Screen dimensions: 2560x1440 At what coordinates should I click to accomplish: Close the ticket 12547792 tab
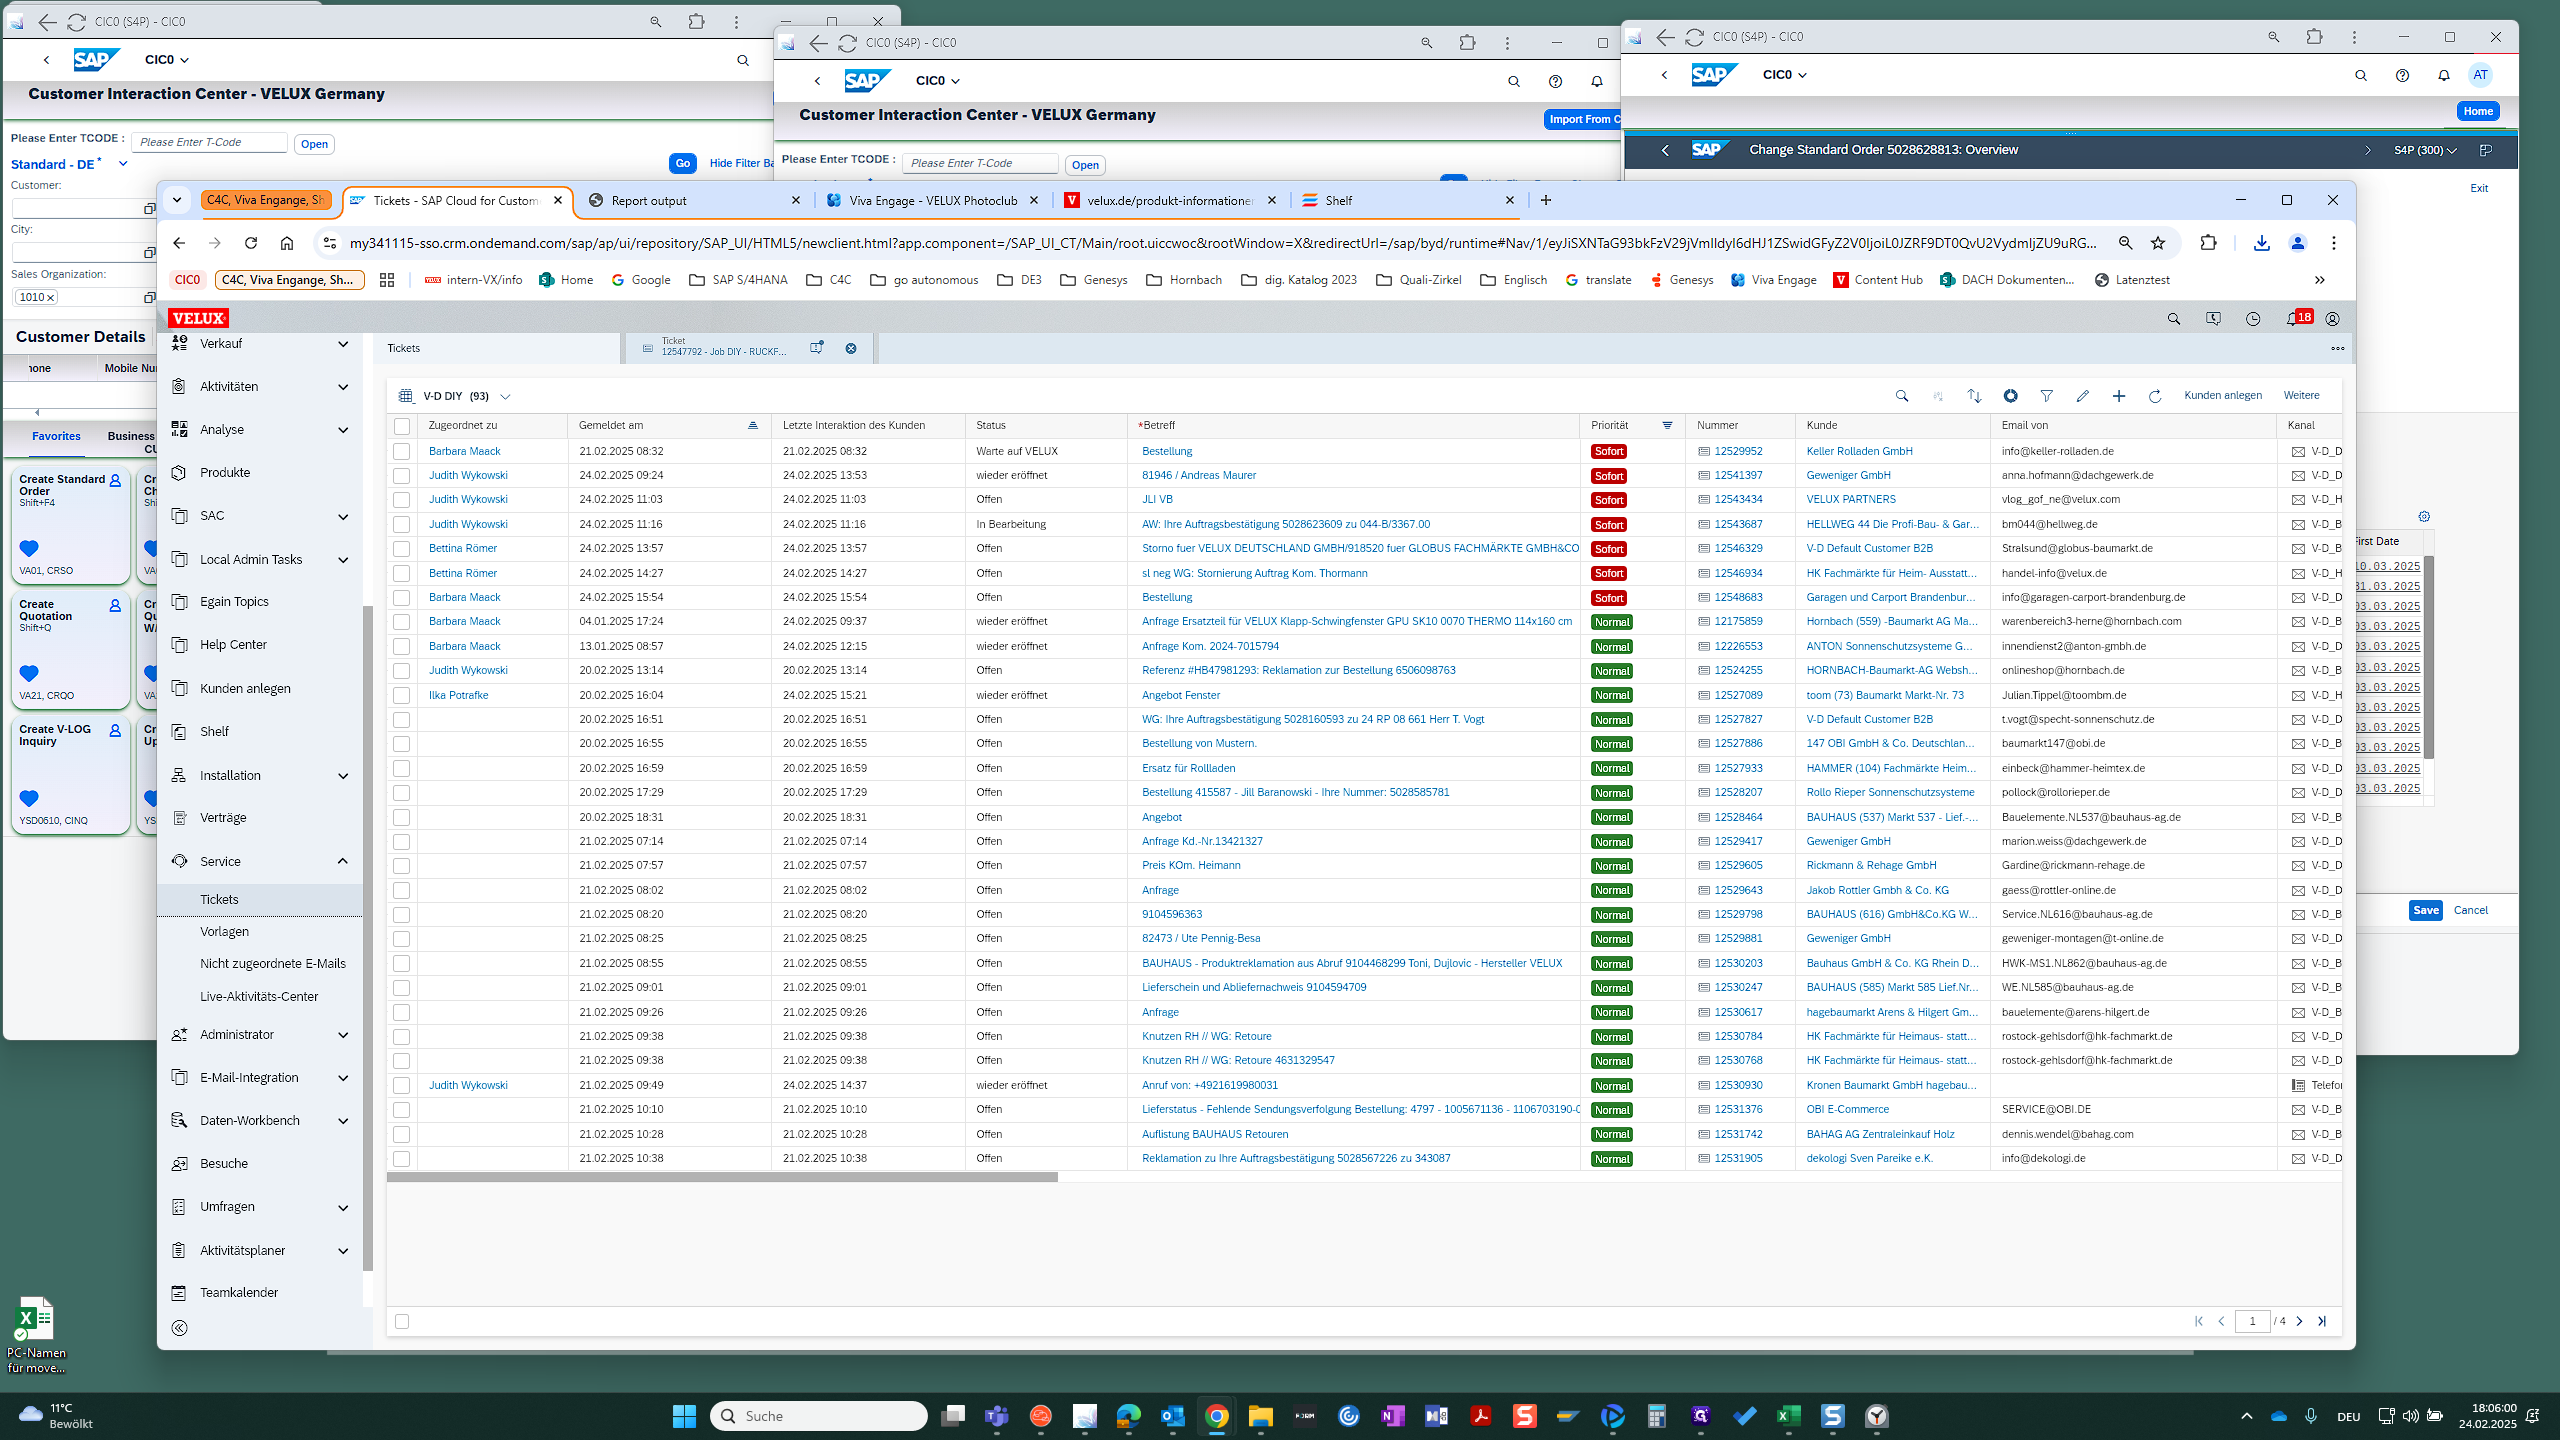(851, 348)
